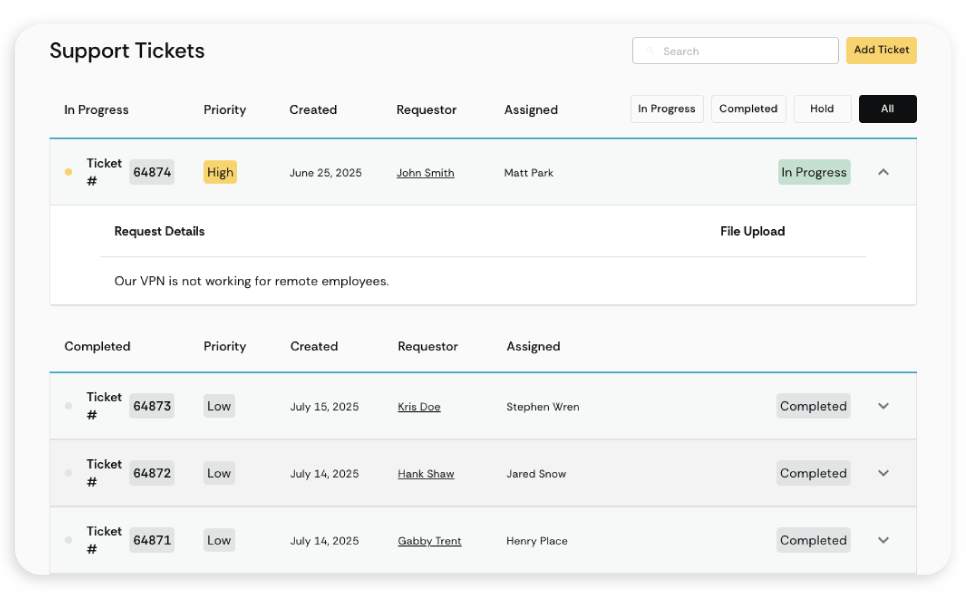Click the search magnifier icon
This screenshot has height=597, width=966.
pos(650,51)
